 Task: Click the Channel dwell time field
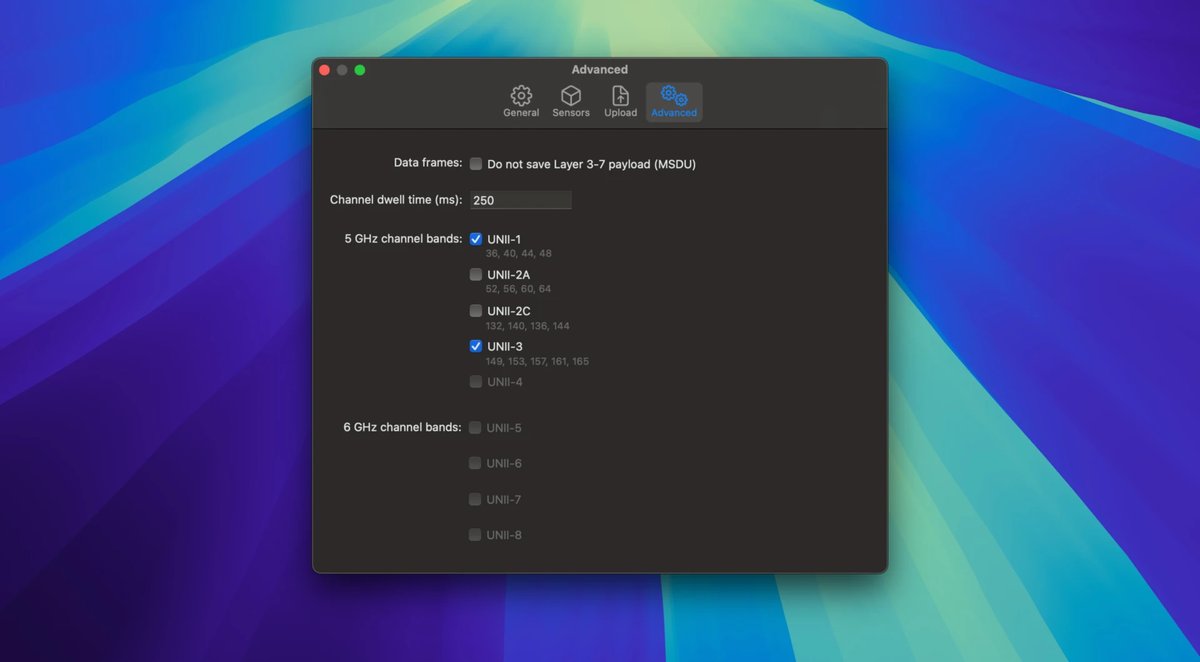pyautogui.click(x=520, y=200)
